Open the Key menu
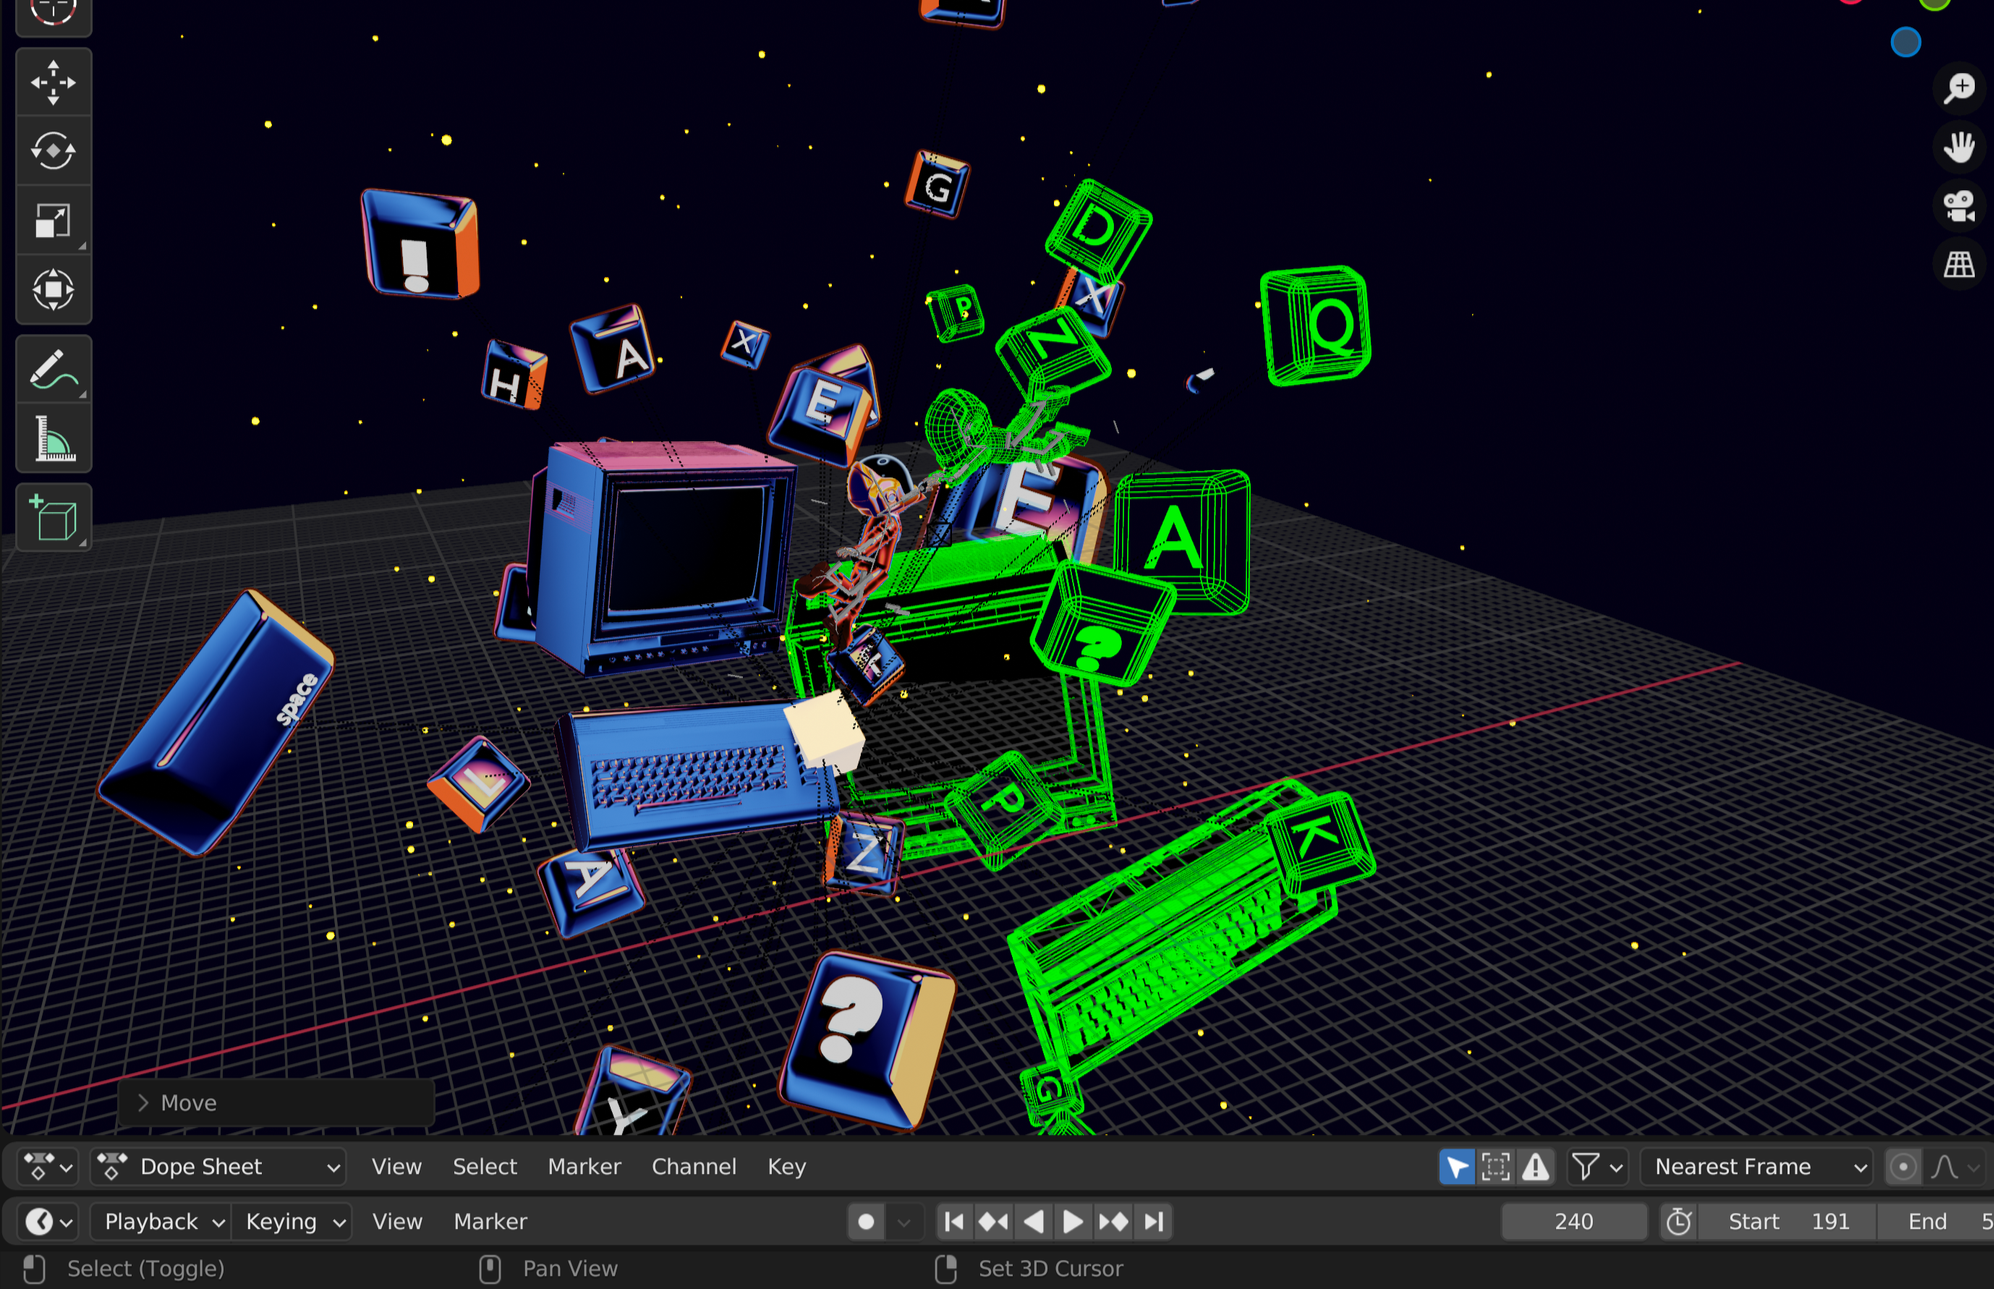Screen dimensions: 1994x1289 pyautogui.click(x=786, y=1167)
